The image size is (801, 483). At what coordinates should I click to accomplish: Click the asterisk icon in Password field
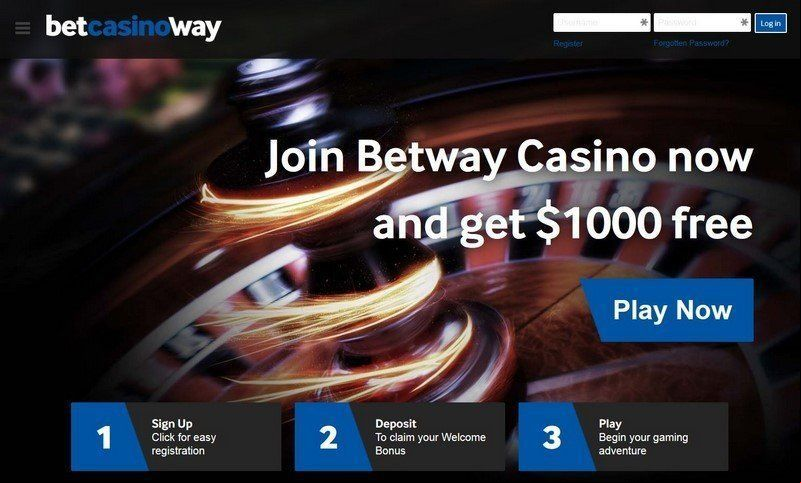pyautogui.click(x=744, y=22)
